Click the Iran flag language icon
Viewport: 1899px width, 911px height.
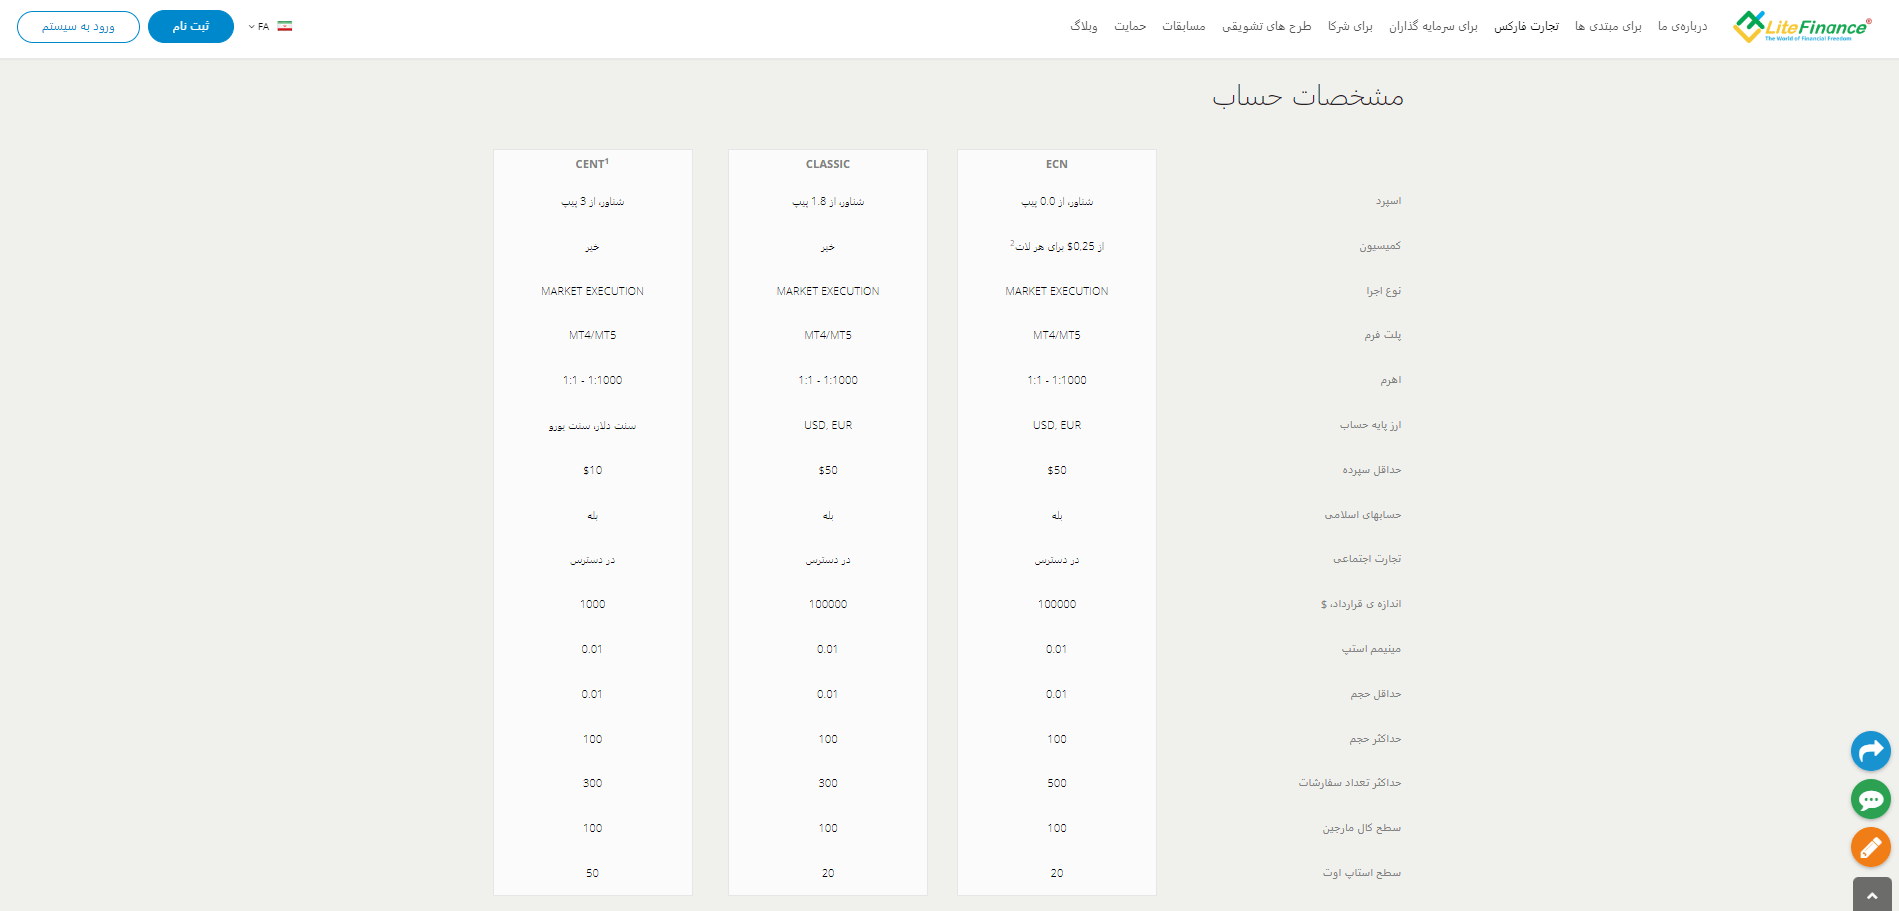point(285,26)
